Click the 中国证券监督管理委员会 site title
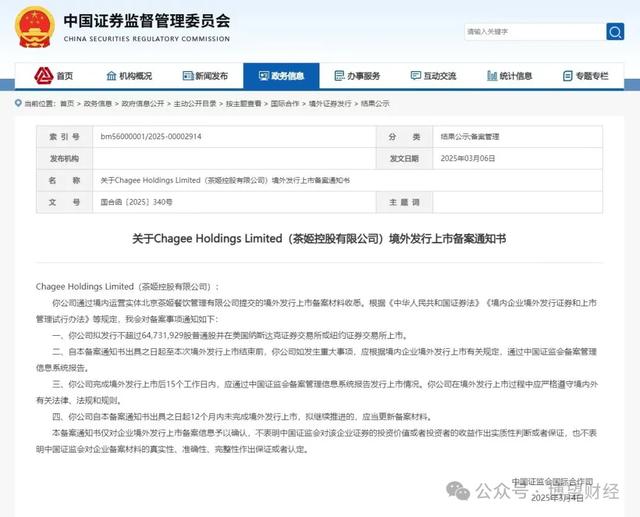640x517 pixels. coord(146,21)
